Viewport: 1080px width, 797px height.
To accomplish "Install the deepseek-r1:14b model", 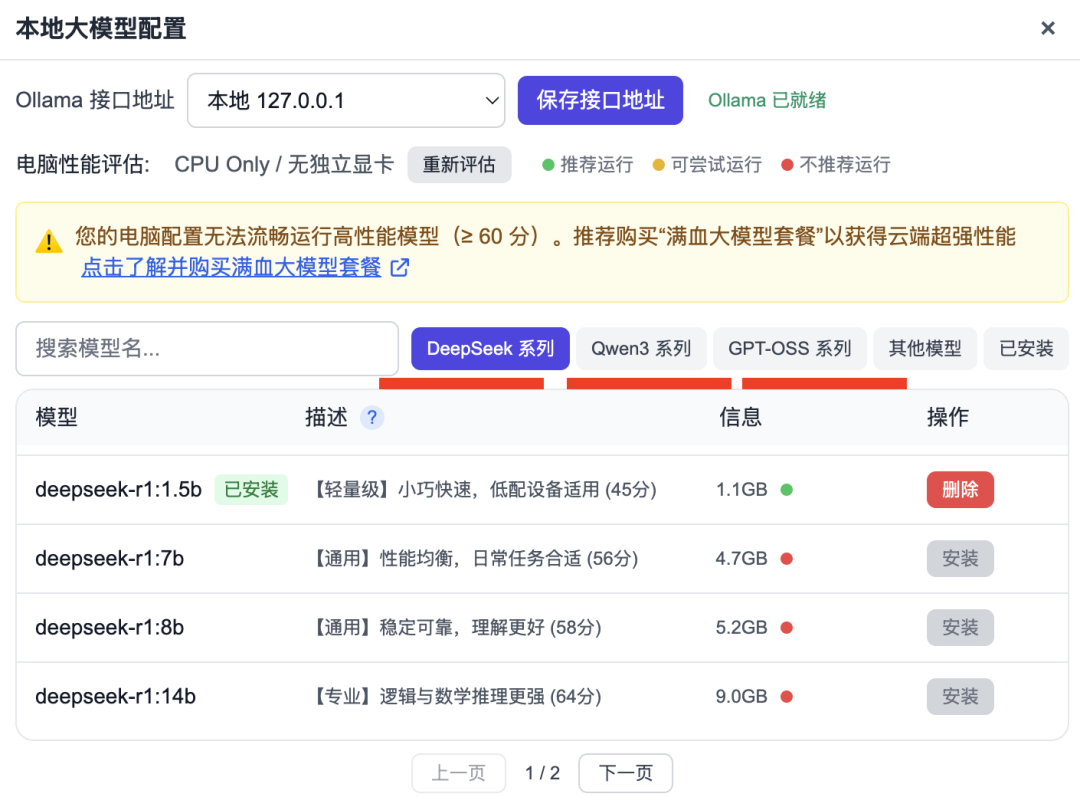I will tap(960, 696).
